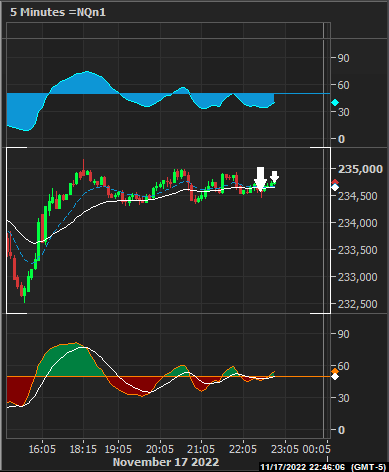Click the 235,000 price axis label

360,169
